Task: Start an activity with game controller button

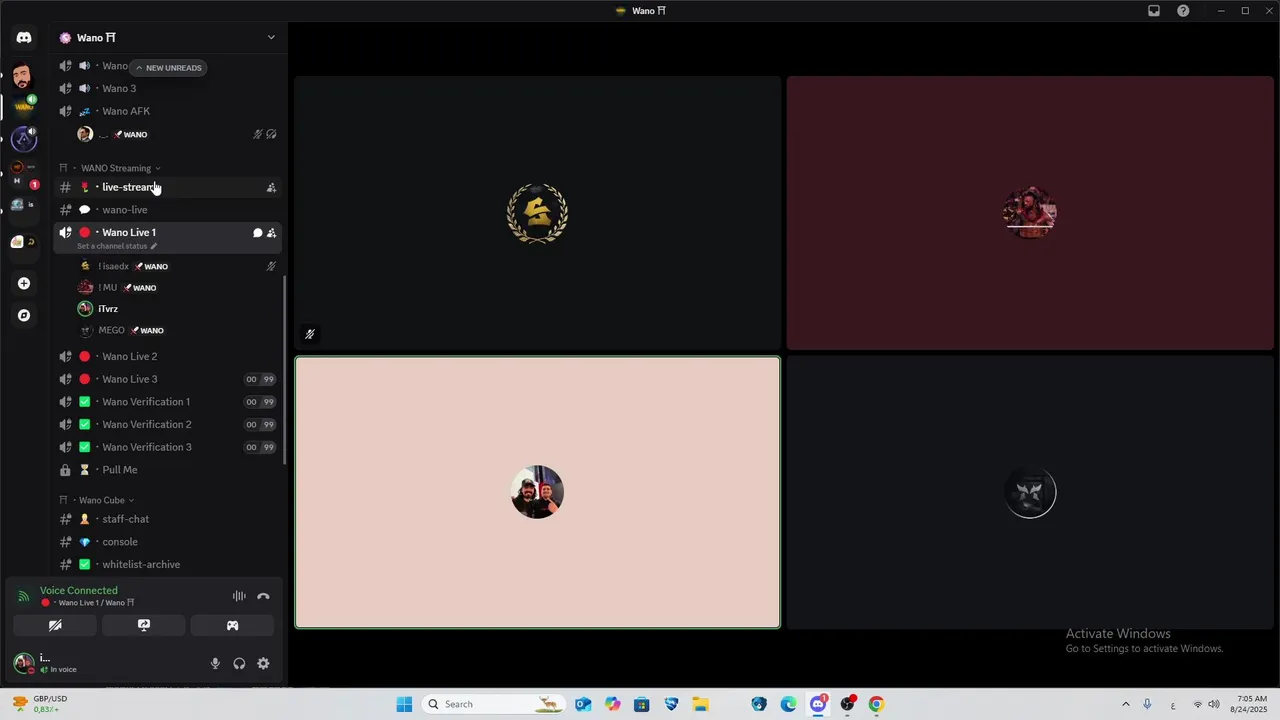Action: 232,625
